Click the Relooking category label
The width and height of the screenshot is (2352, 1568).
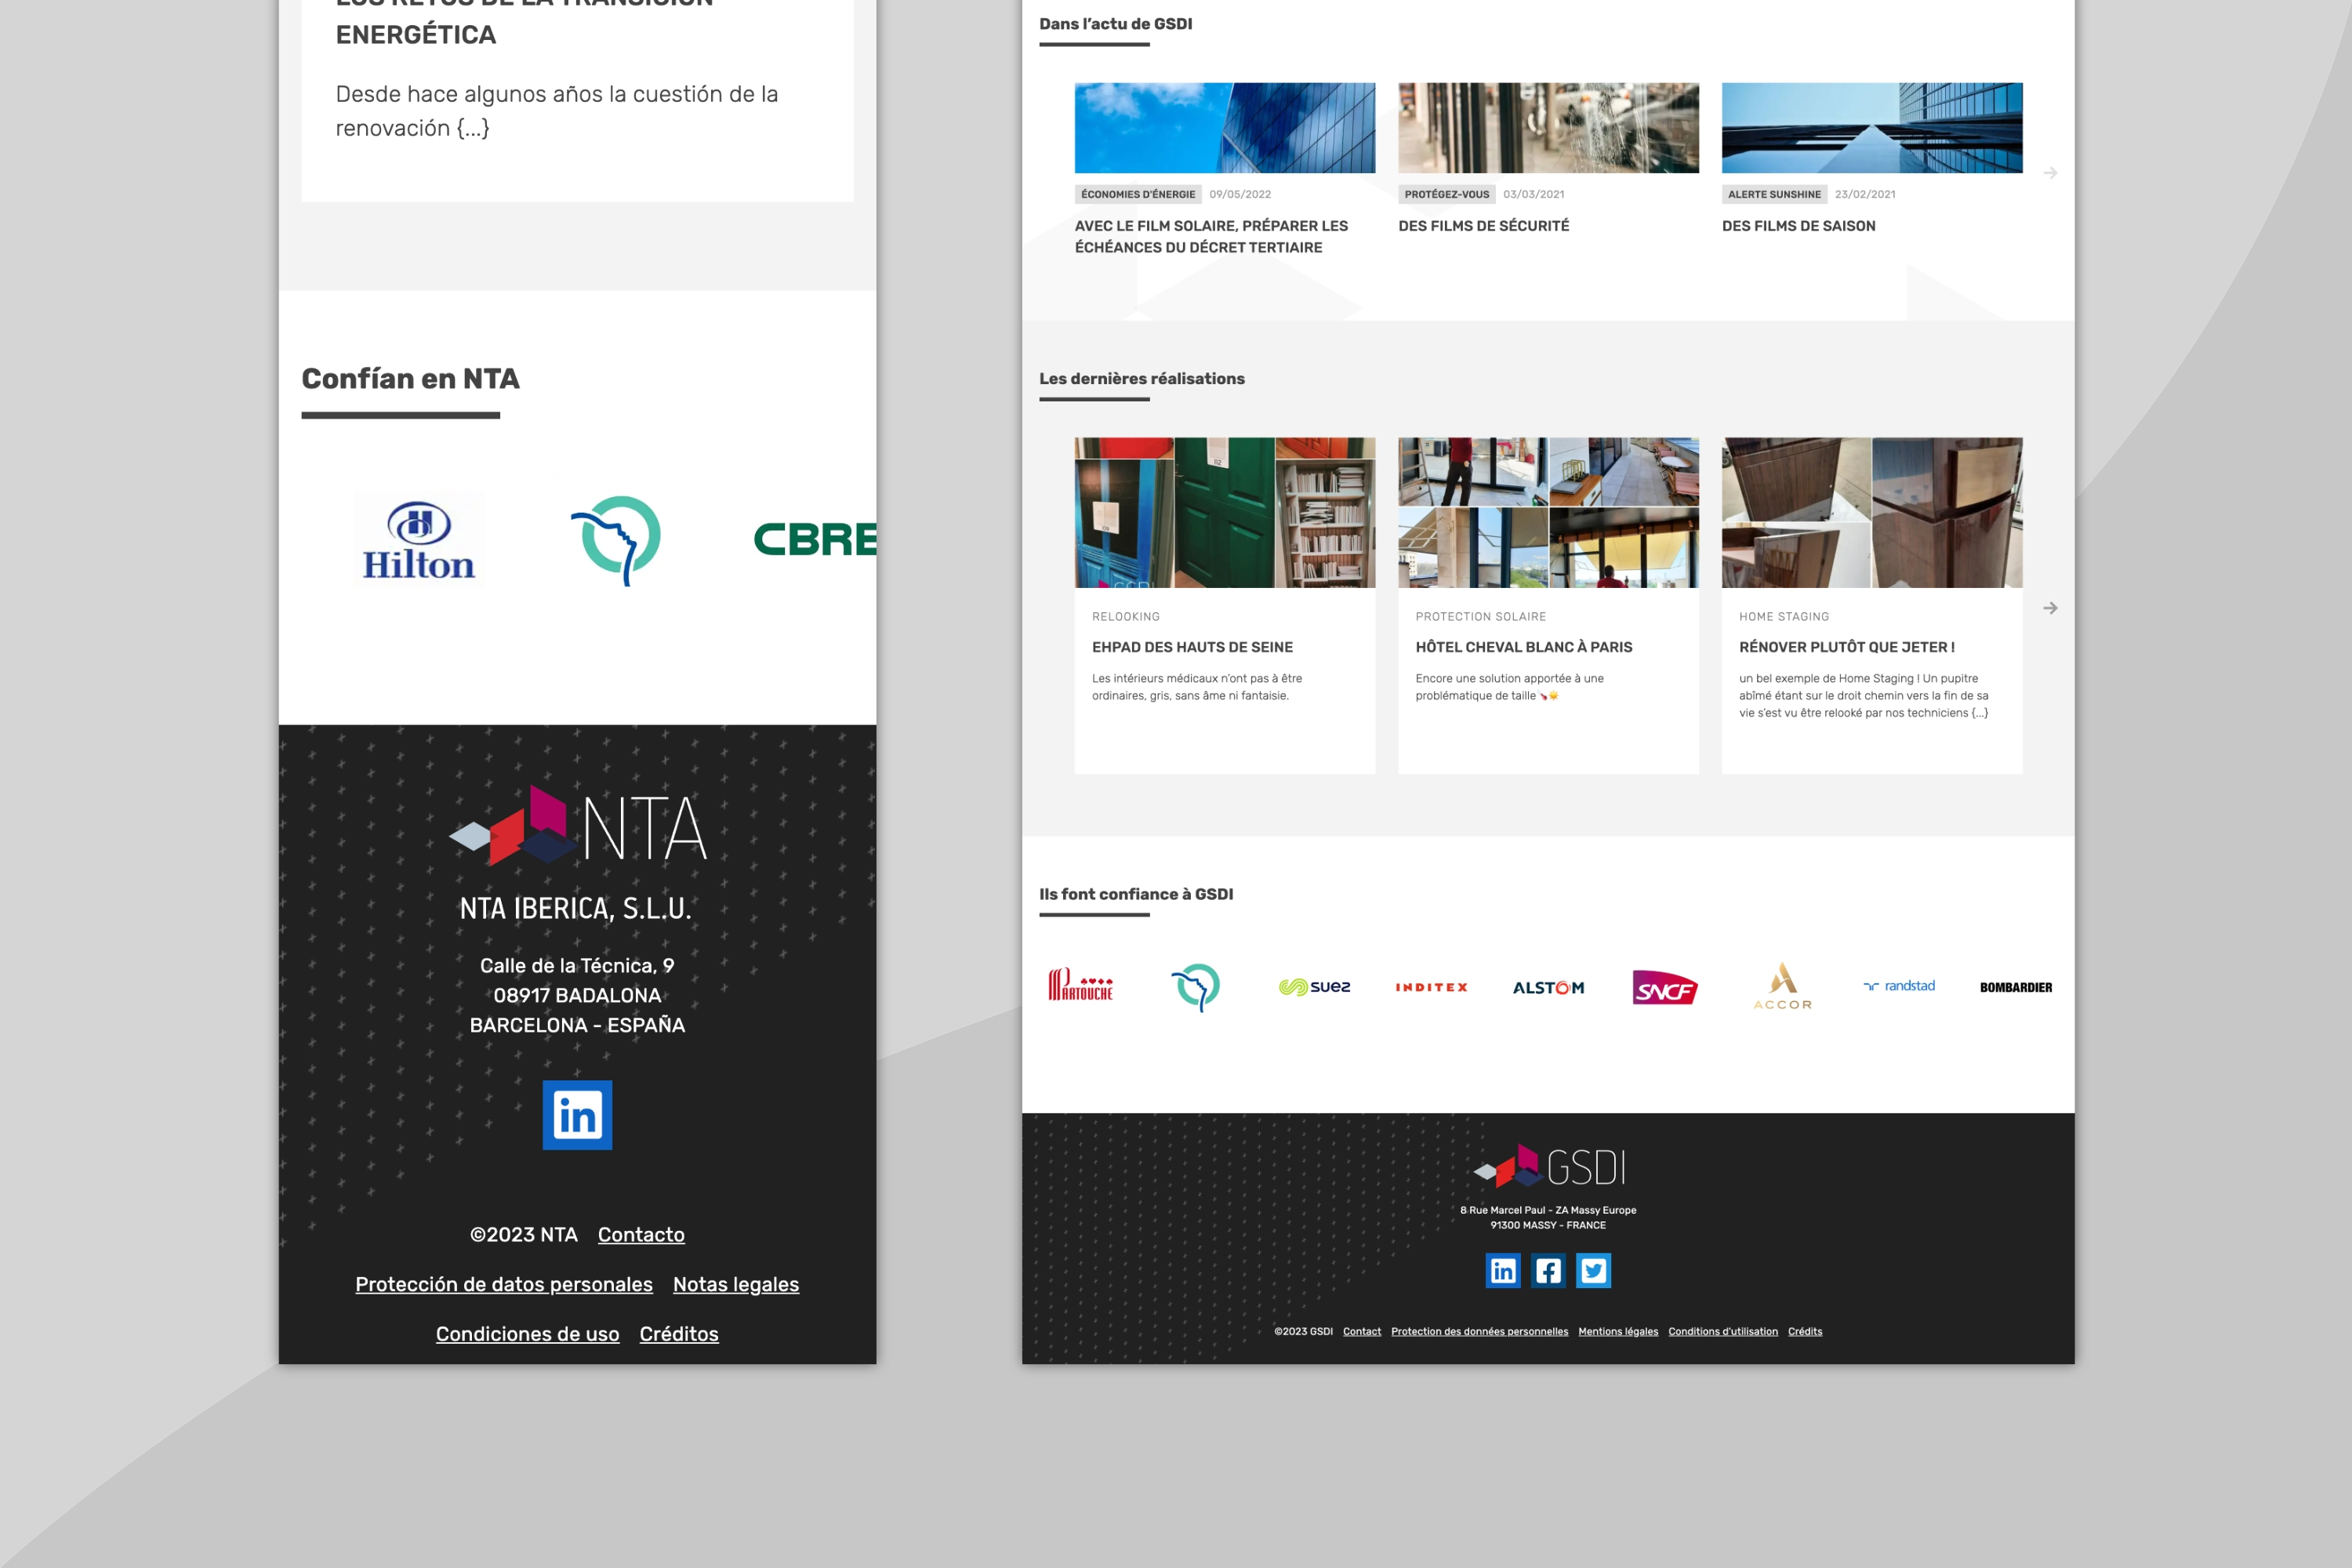pos(1126,617)
